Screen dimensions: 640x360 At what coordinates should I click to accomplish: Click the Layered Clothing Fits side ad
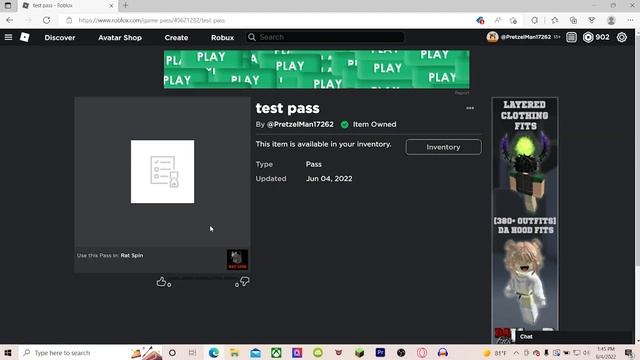[x=525, y=220]
